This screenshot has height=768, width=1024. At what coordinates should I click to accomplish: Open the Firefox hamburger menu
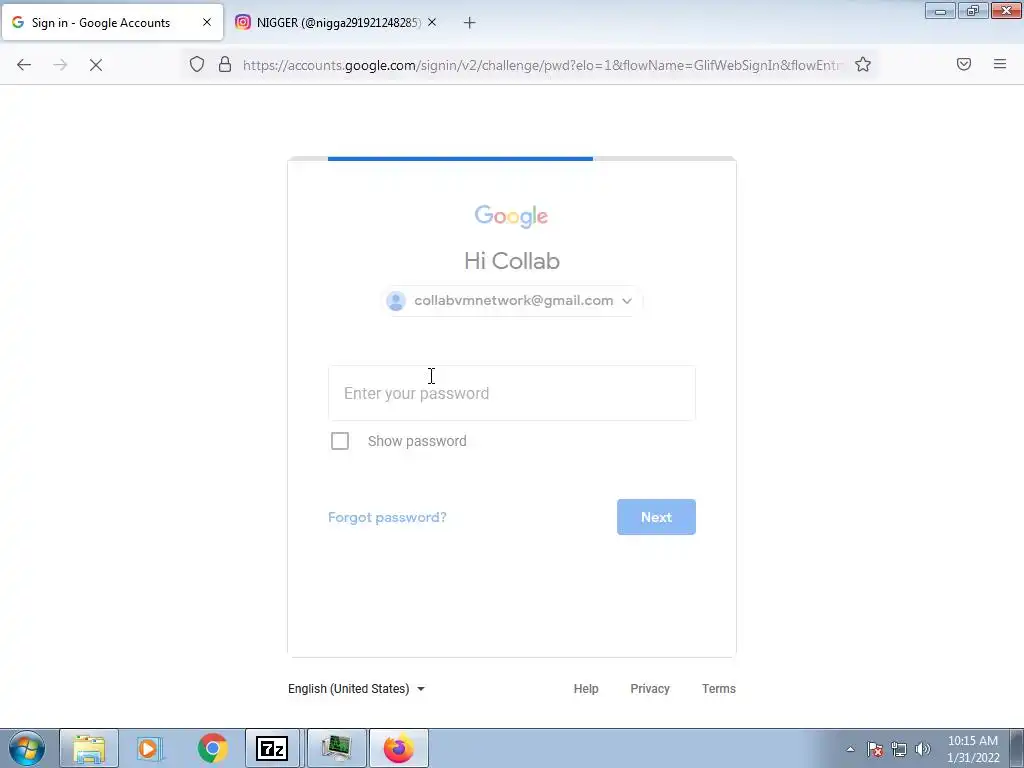[x=1000, y=64]
